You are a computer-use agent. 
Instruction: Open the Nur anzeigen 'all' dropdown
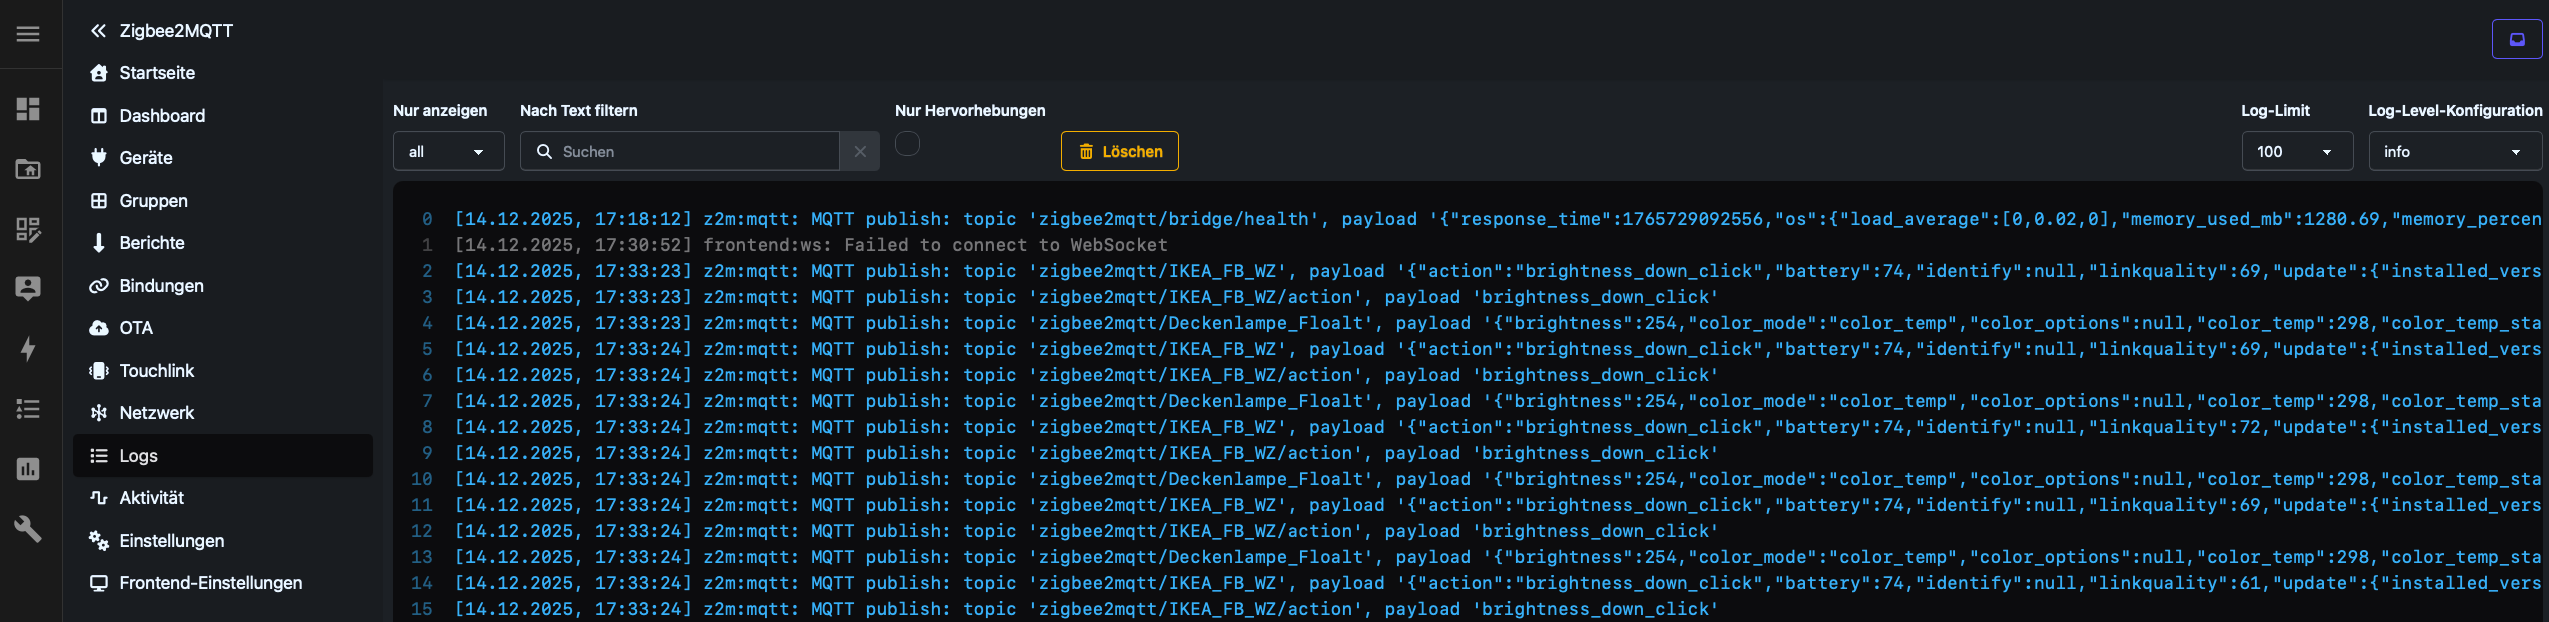pos(447,152)
